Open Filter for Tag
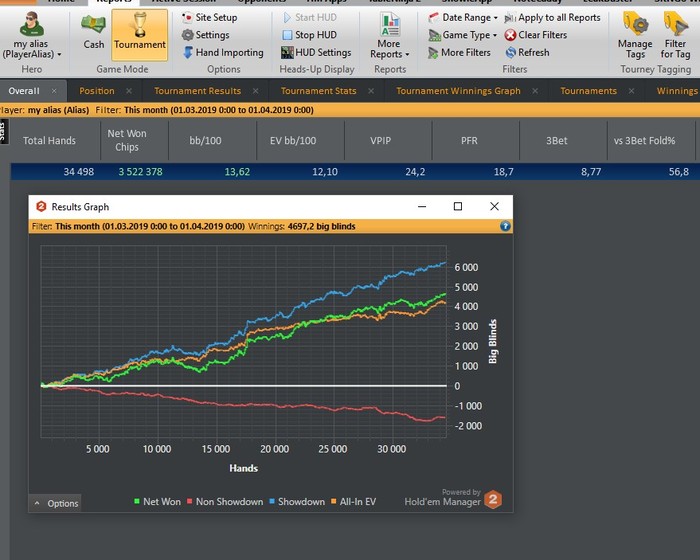This screenshot has width=700, height=560. point(675,36)
